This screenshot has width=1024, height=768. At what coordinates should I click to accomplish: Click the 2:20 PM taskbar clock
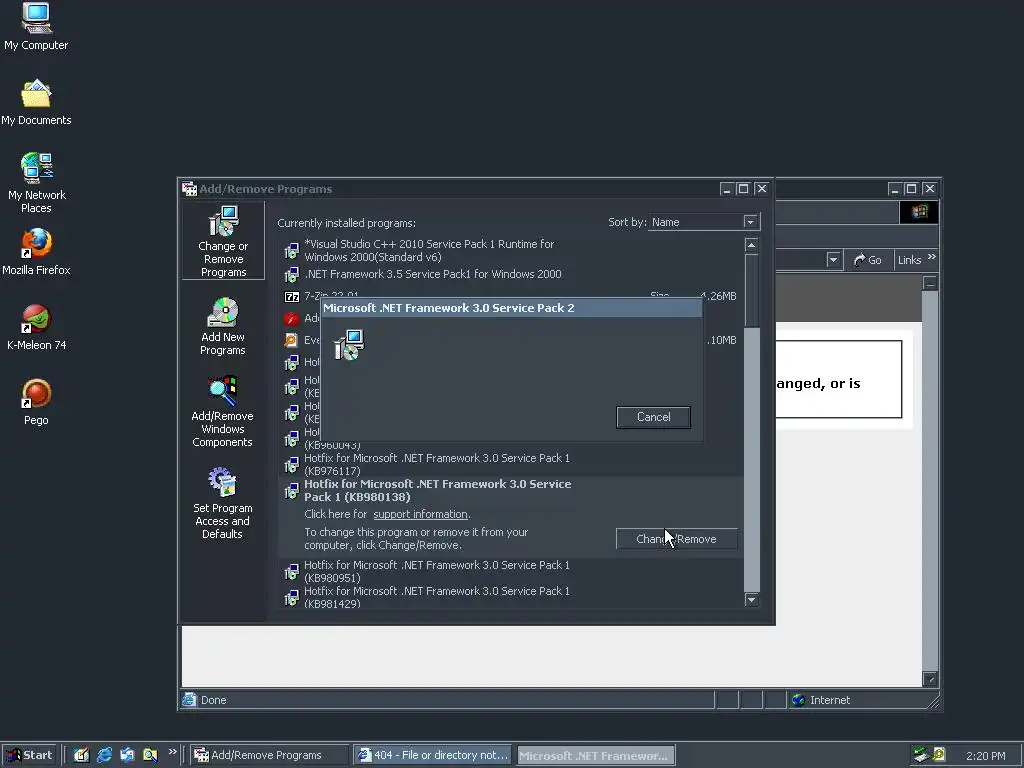pyautogui.click(x=985, y=756)
